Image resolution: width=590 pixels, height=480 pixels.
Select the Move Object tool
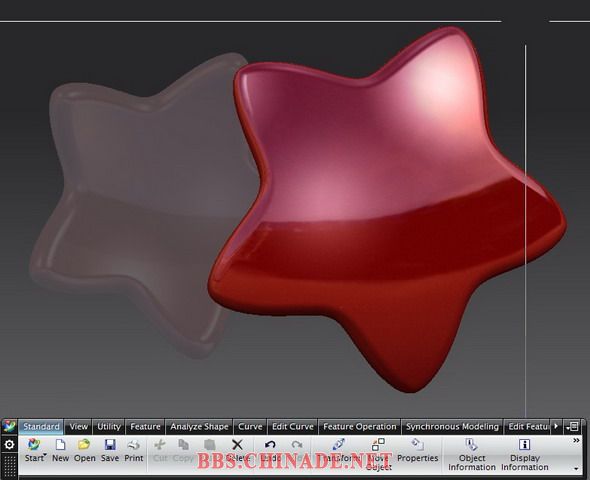(378, 444)
